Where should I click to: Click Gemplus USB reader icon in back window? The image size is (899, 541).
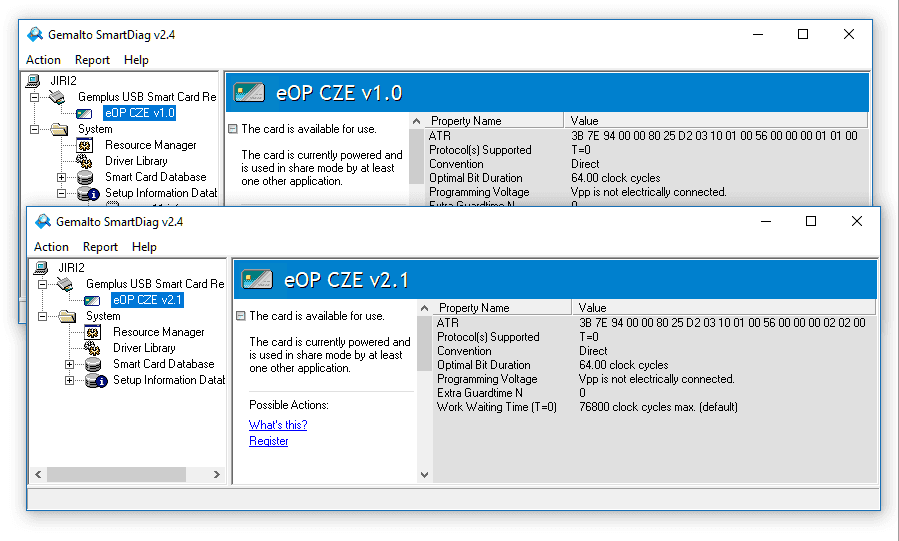pos(57,97)
